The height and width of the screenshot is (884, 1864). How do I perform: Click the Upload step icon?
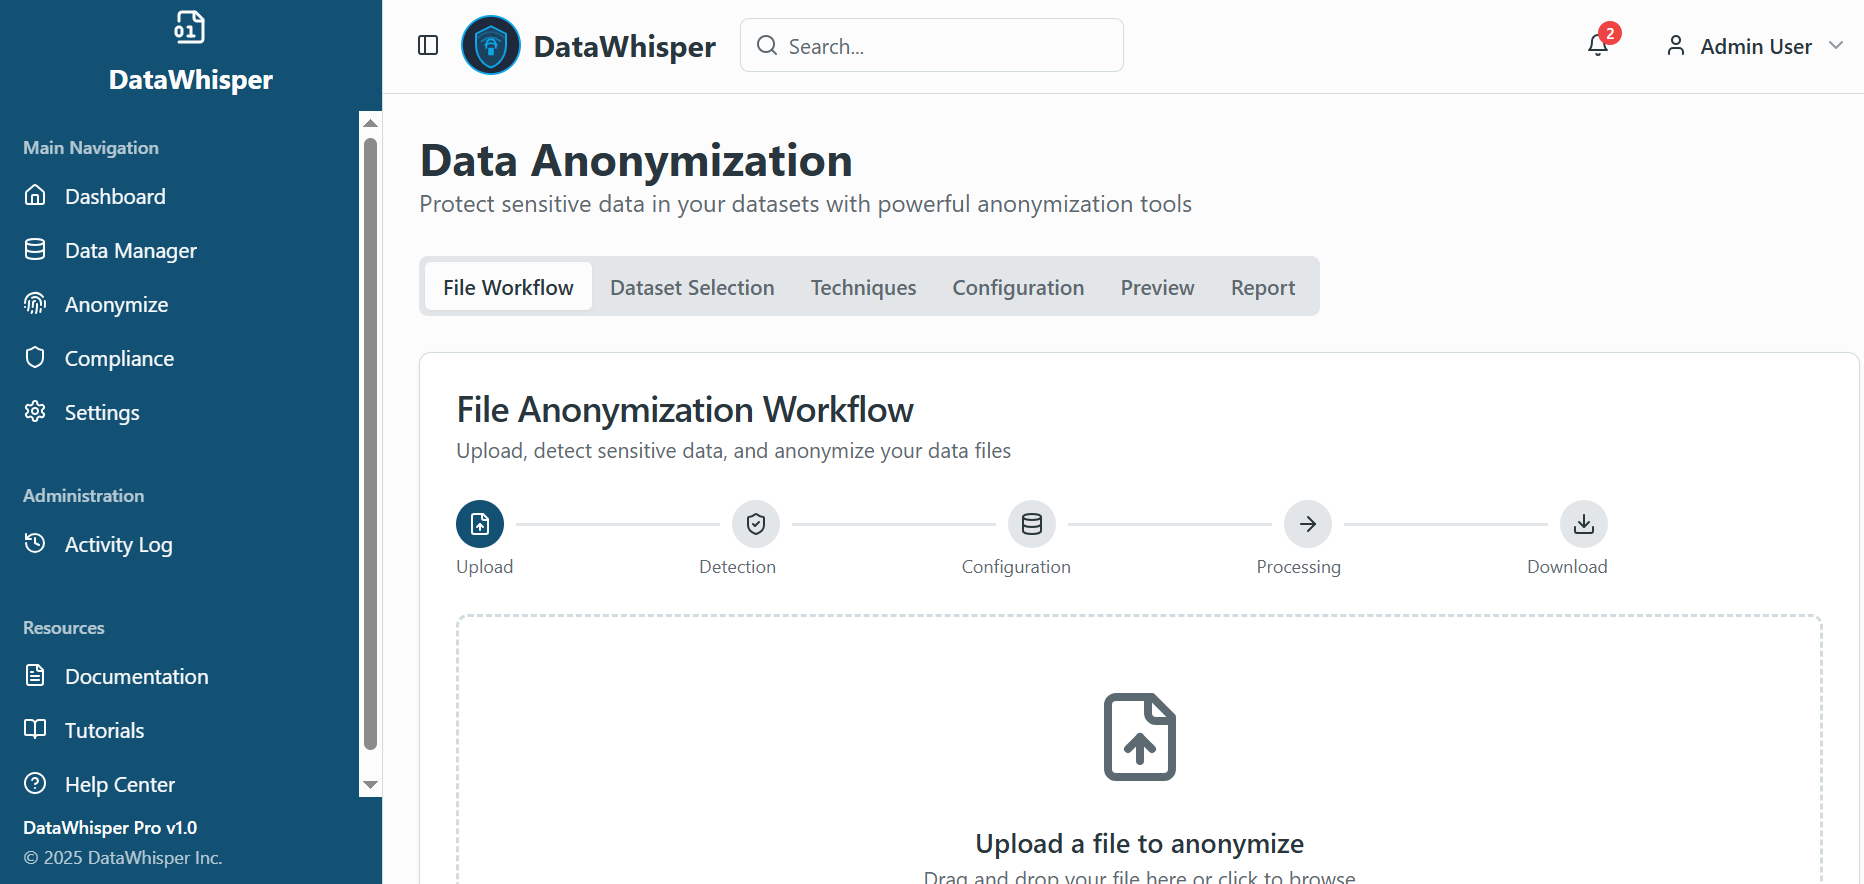[480, 524]
